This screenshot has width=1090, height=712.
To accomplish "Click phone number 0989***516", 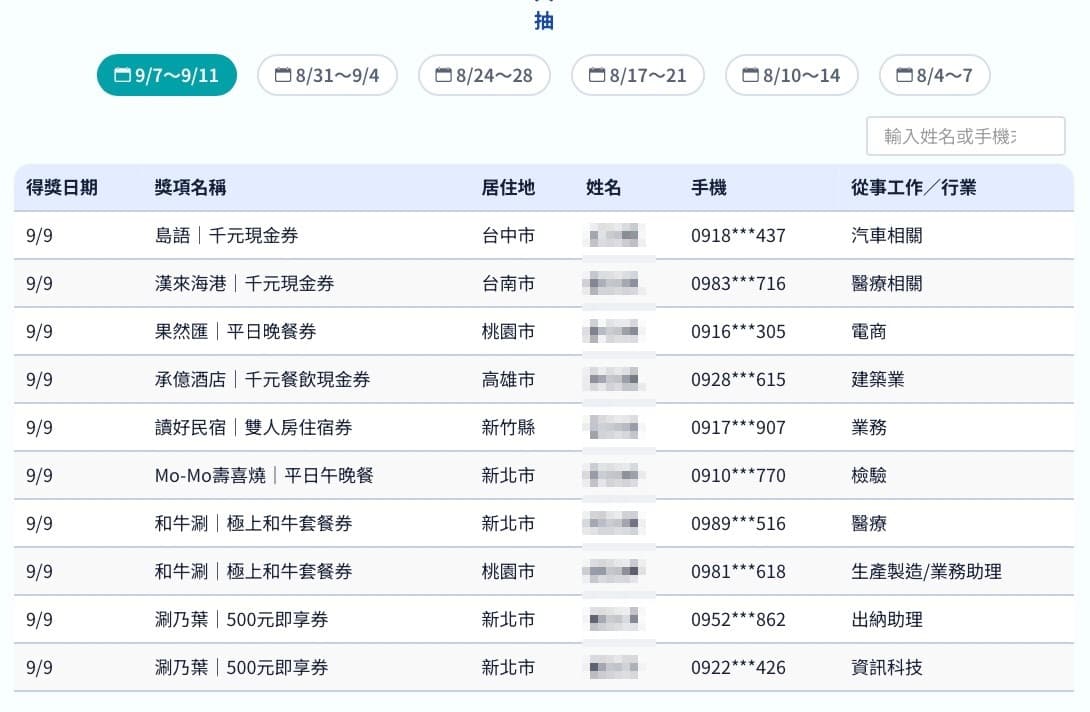I will [738, 524].
